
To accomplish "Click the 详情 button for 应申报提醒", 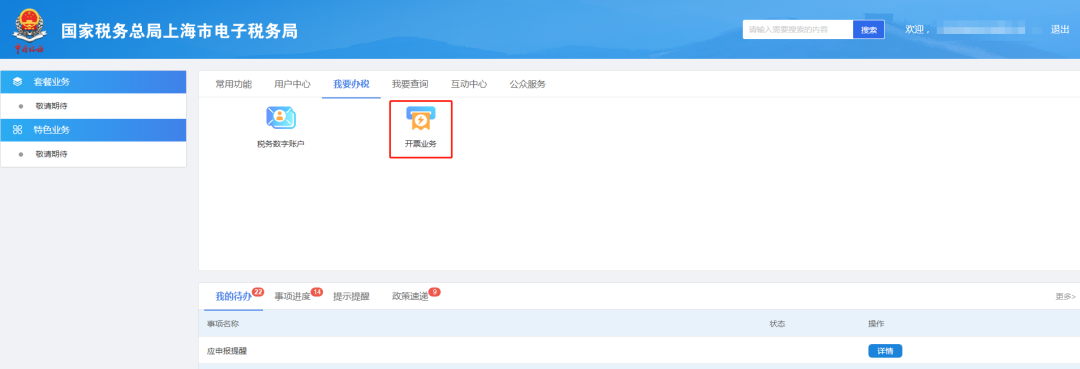I will [x=885, y=351].
